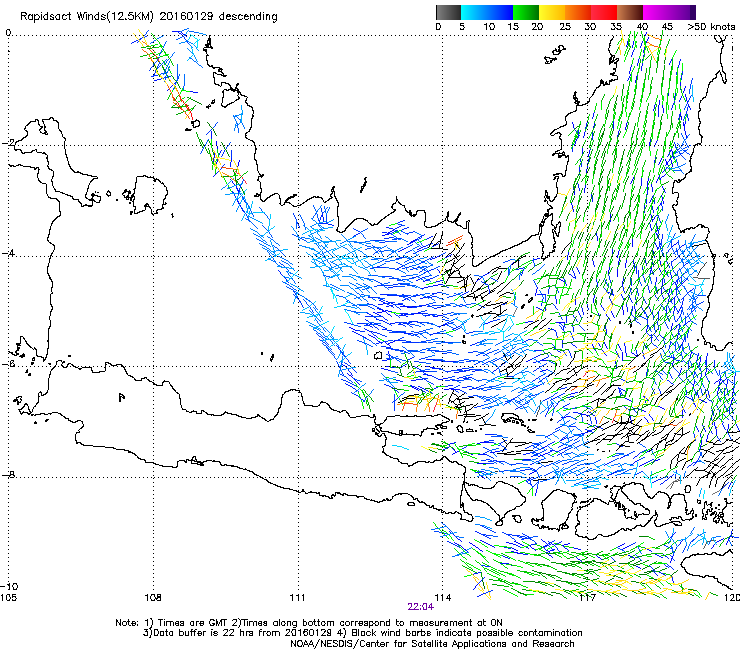The width and height of the screenshot is (740, 650).
Task: Click the '105' longitude axis label
Action: click(8, 598)
